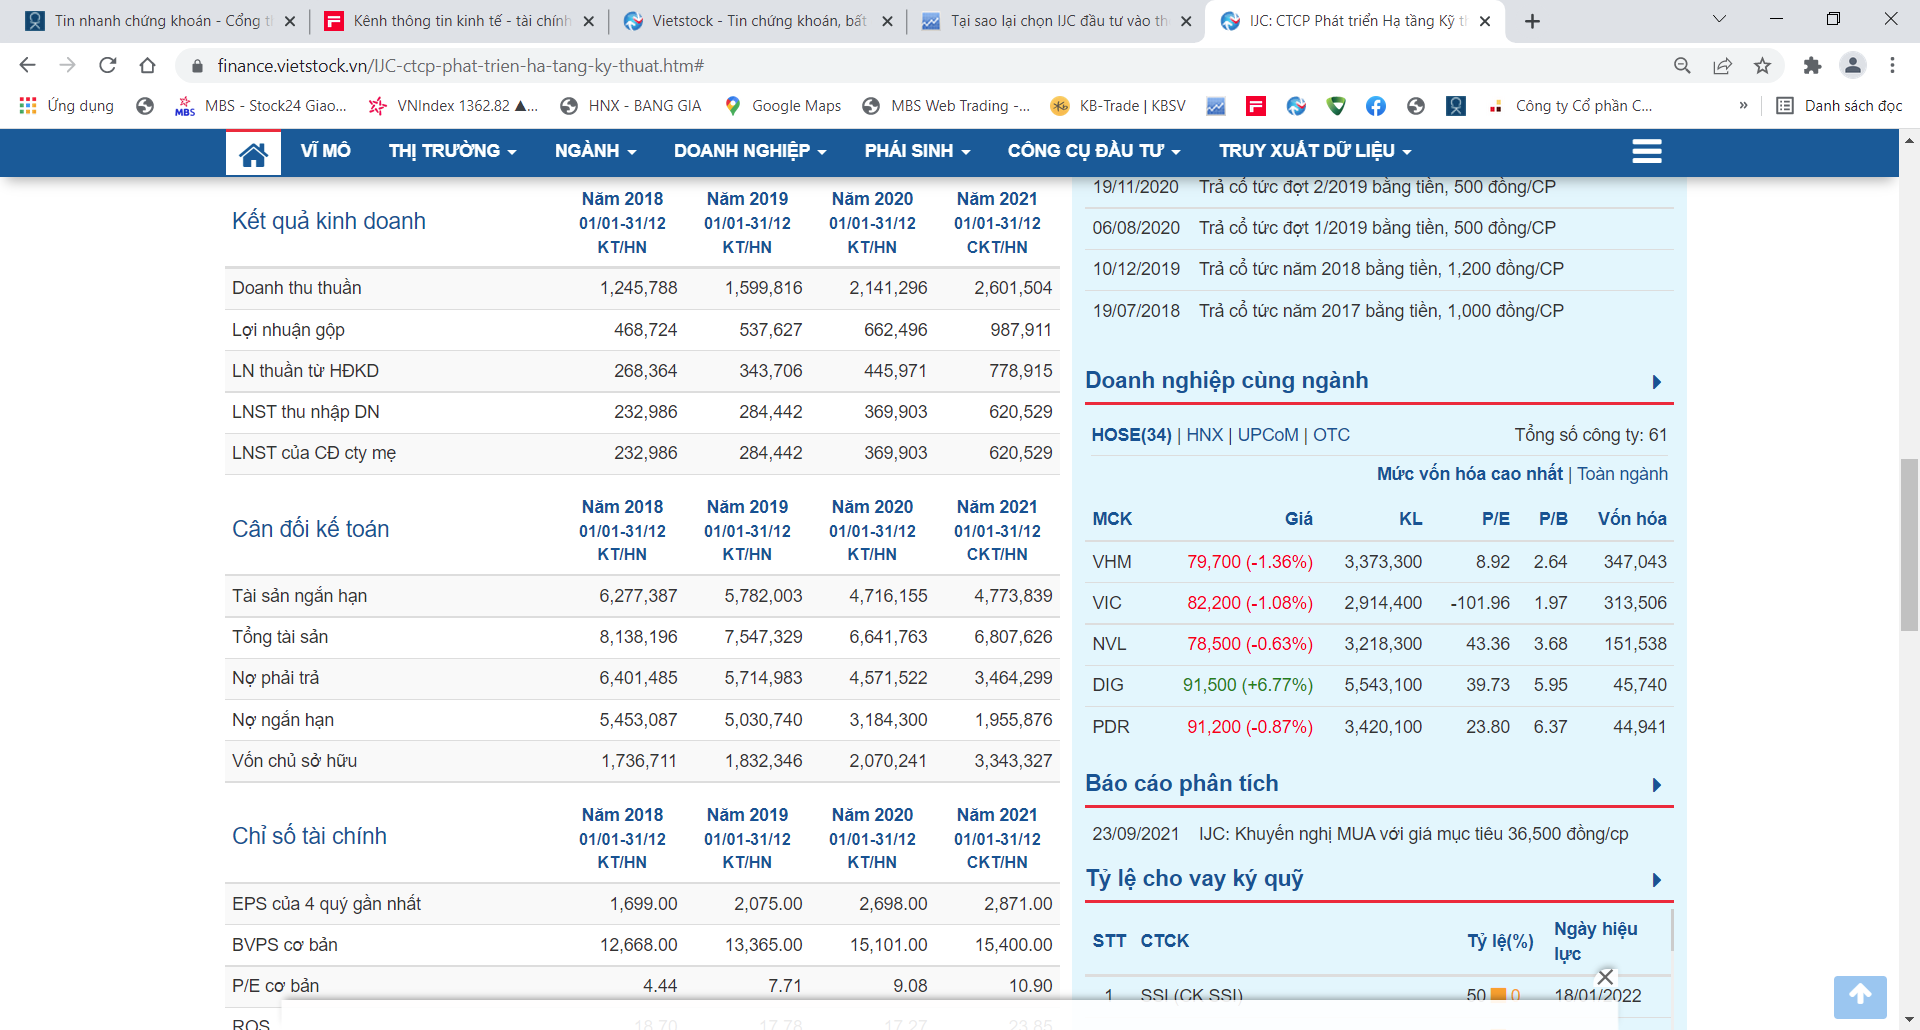The width and height of the screenshot is (1920, 1030).
Task: Select HNX exchange filter
Action: (1204, 435)
